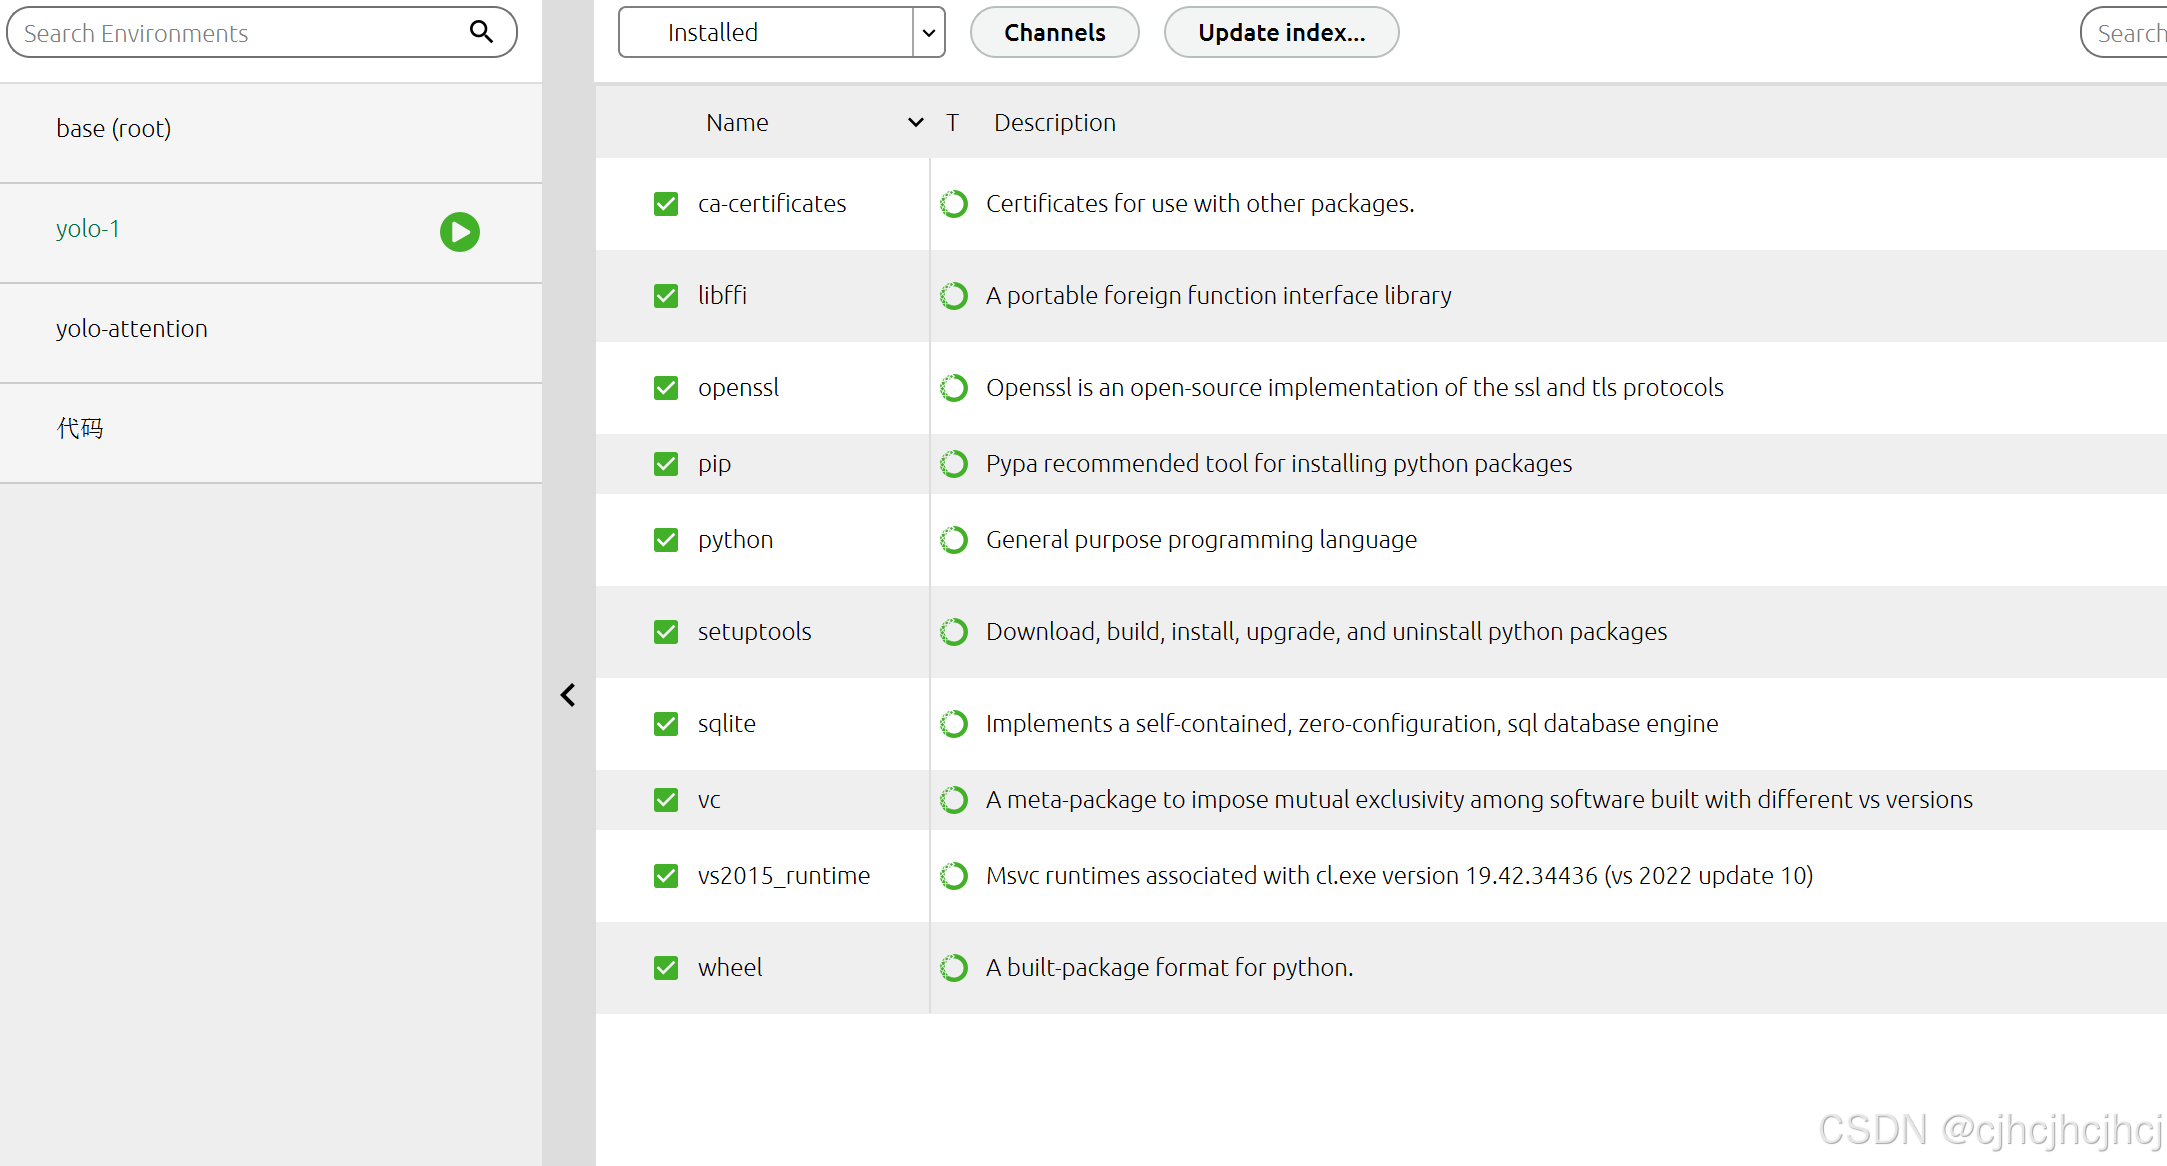2167x1166 pixels.
Task: Toggle the libffi package checkbox
Action: pyautogui.click(x=666, y=296)
